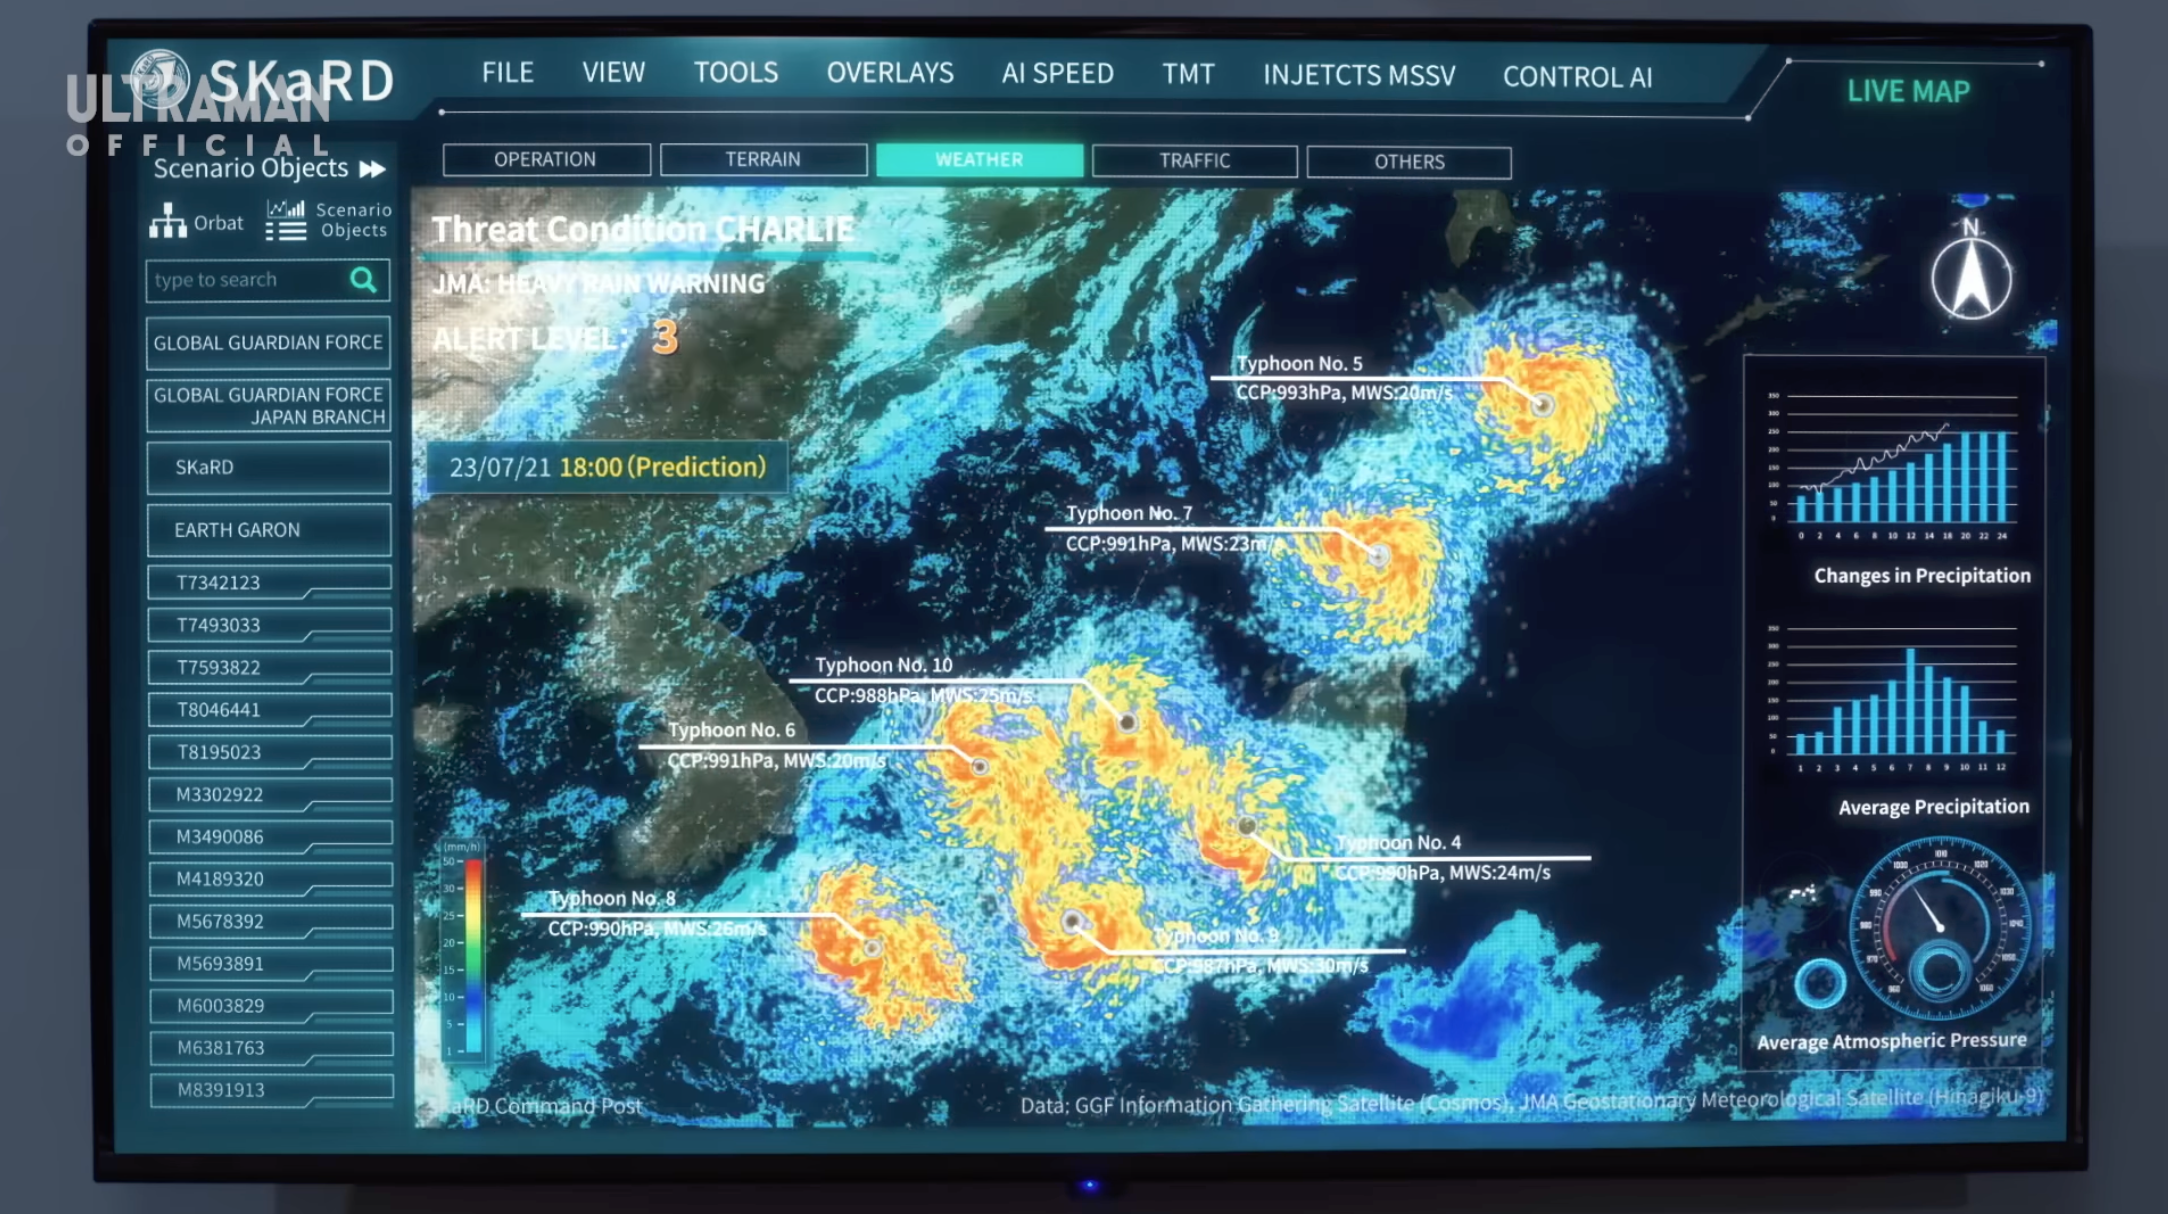Image resolution: width=2168 pixels, height=1214 pixels.
Task: Enable the TERRAIN overlay tab
Action: 763,160
